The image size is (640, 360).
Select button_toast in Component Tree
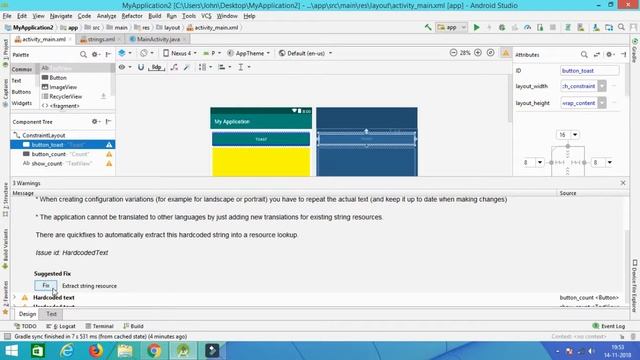[x=63, y=145]
